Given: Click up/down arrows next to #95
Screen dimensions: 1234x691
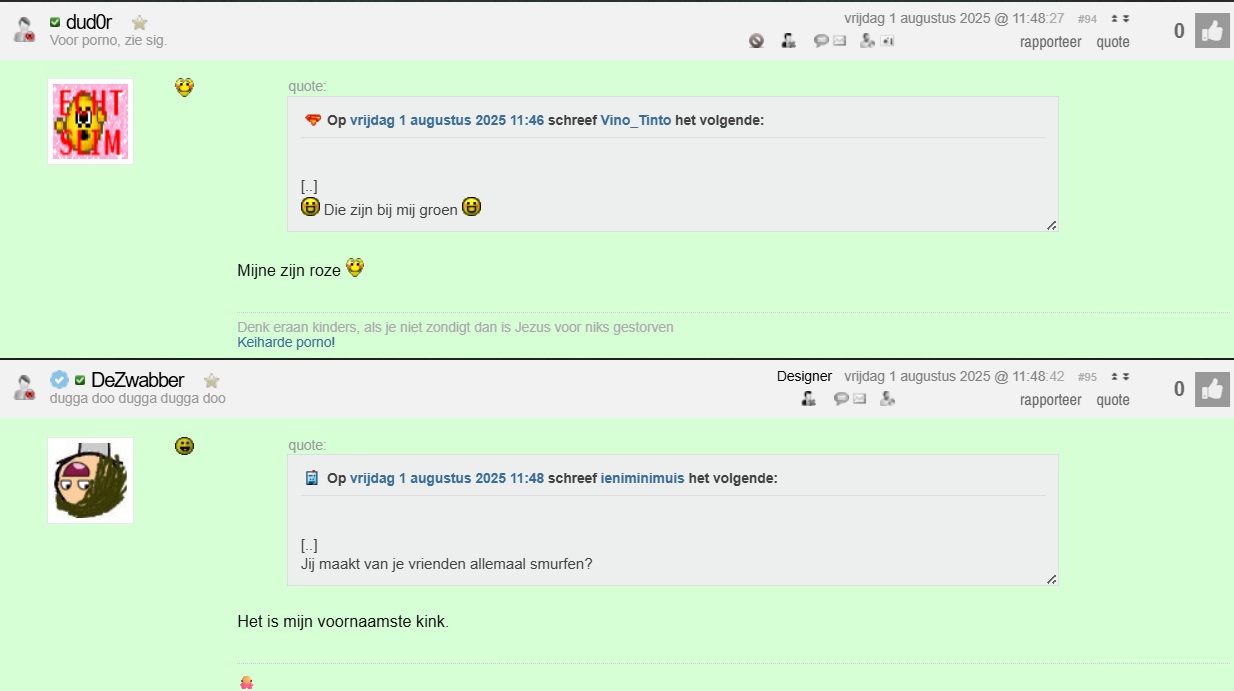Looking at the screenshot, I should pyautogui.click(x=1121, y=376).
